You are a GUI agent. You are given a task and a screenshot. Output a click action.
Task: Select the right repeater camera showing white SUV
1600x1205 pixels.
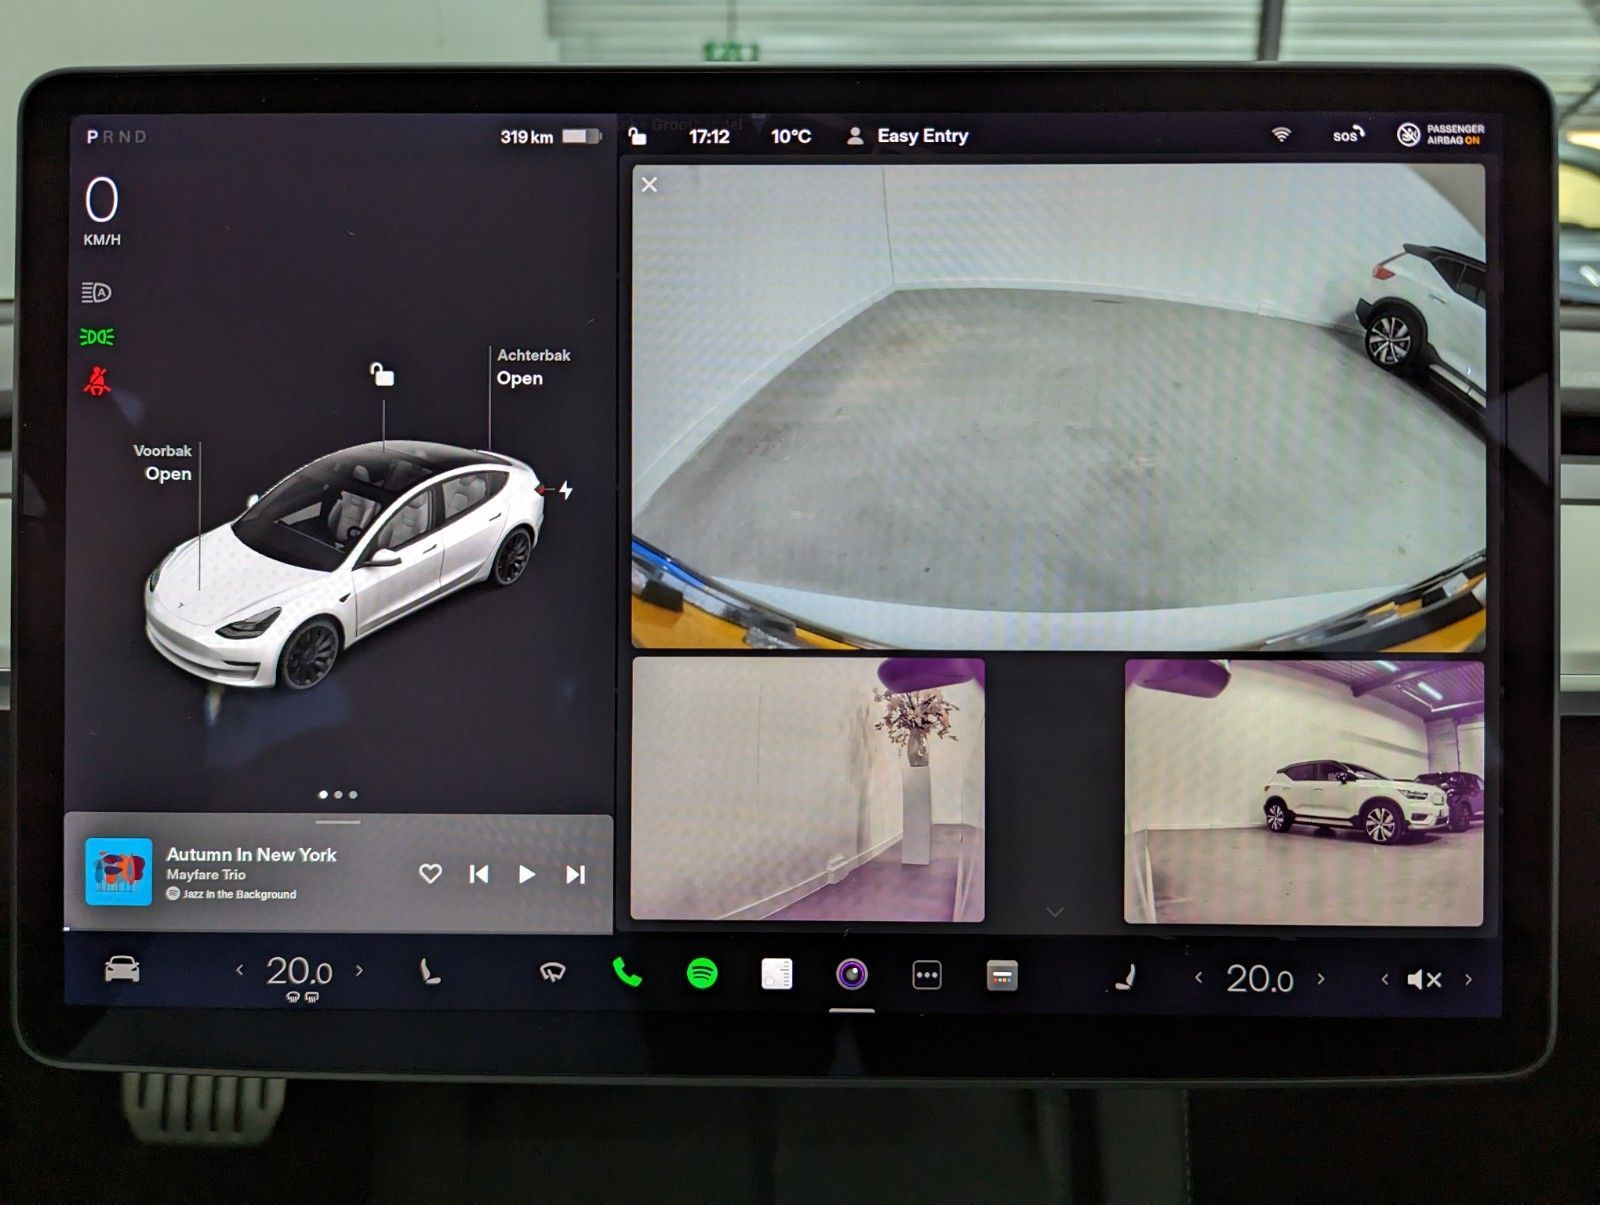pos(1304,792)
